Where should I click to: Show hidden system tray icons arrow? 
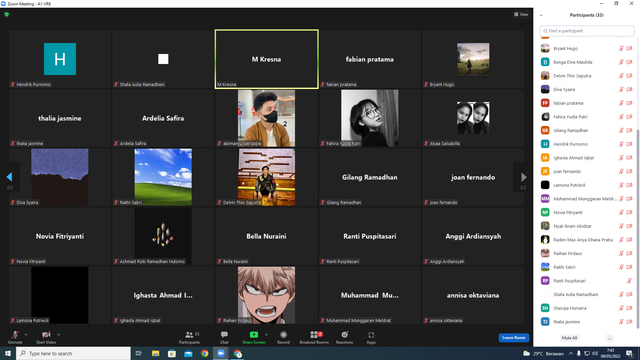click(x=571, y=353)
